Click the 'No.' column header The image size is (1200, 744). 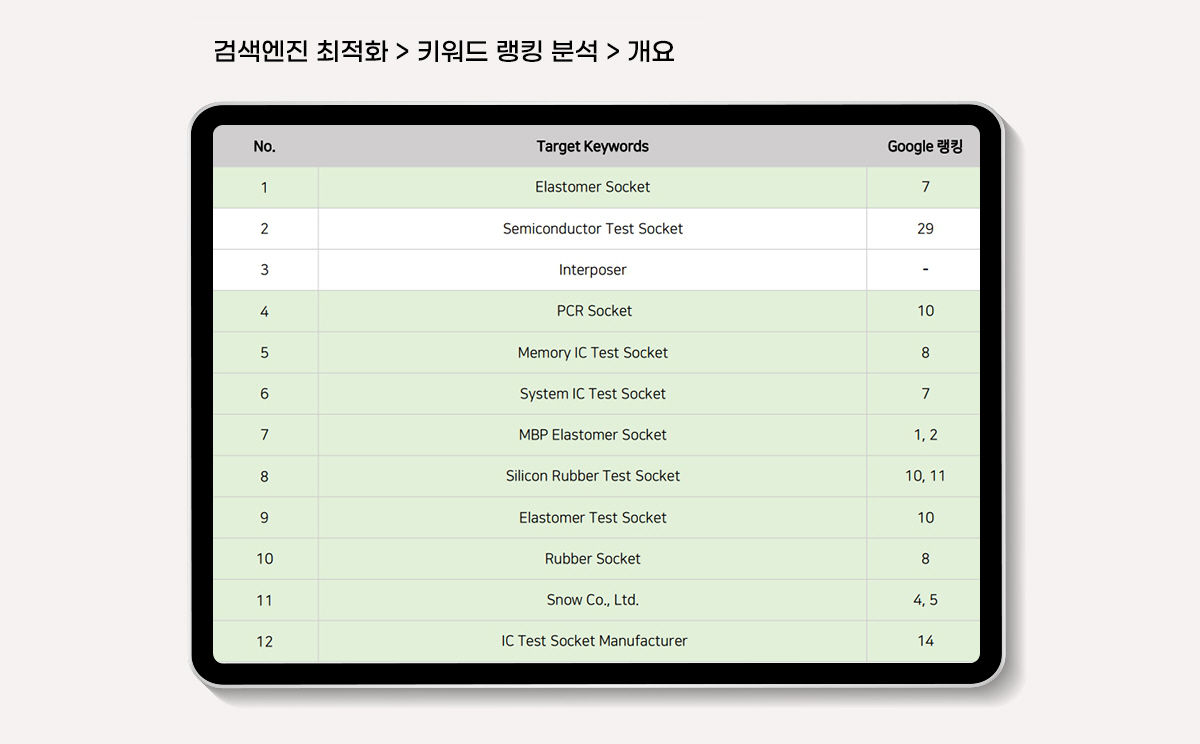[265, 146]
